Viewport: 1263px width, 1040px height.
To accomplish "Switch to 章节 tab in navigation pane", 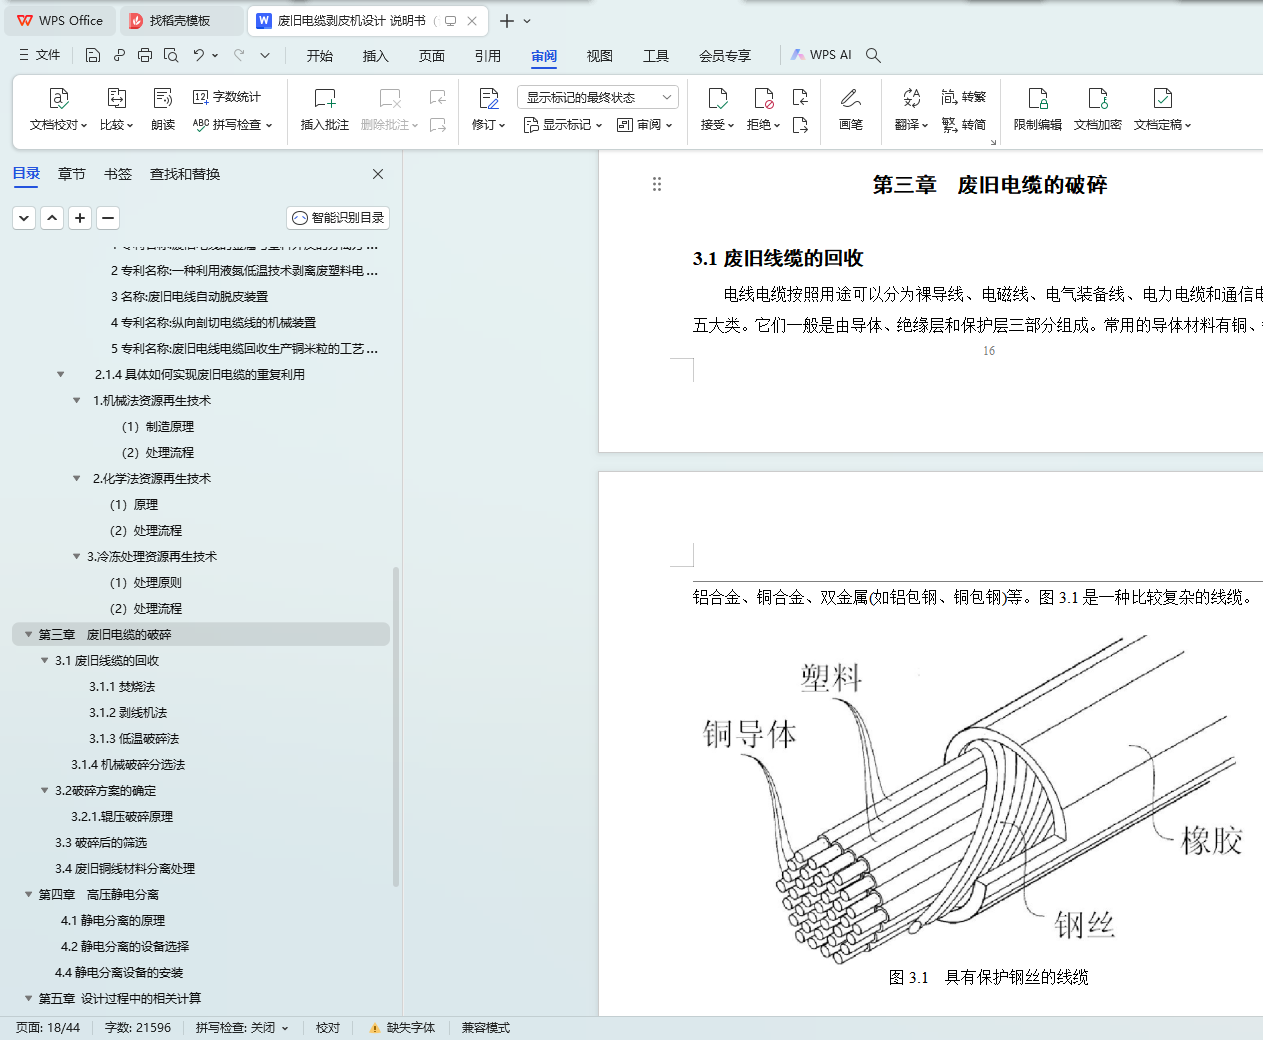I will point(72,174).
